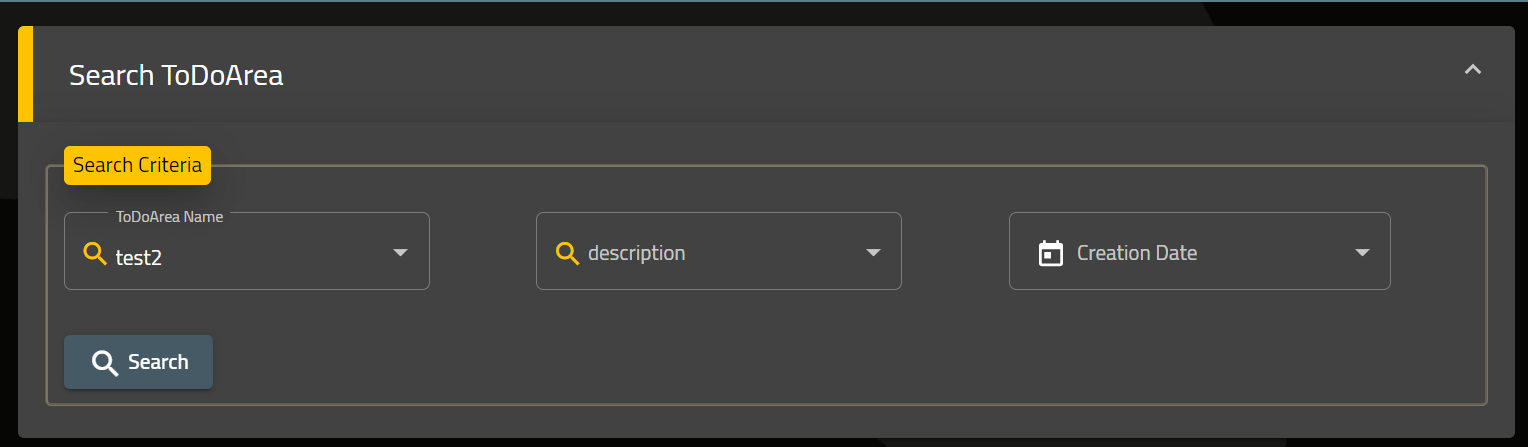This screenshot has height=447, width=1528.
Task: Click the magnifier icon in ToDoArea Name field
Action: point(95,253)
